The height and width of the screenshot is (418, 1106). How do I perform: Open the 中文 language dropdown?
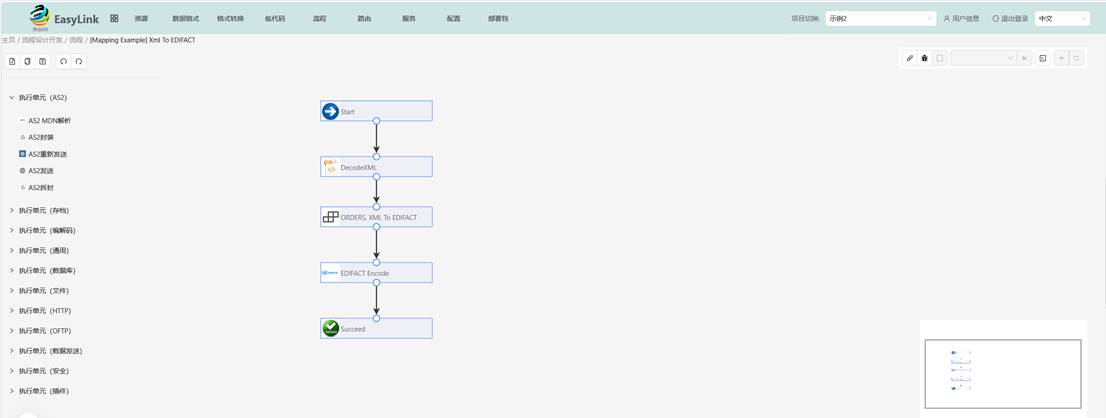[x=1062, y=19]
